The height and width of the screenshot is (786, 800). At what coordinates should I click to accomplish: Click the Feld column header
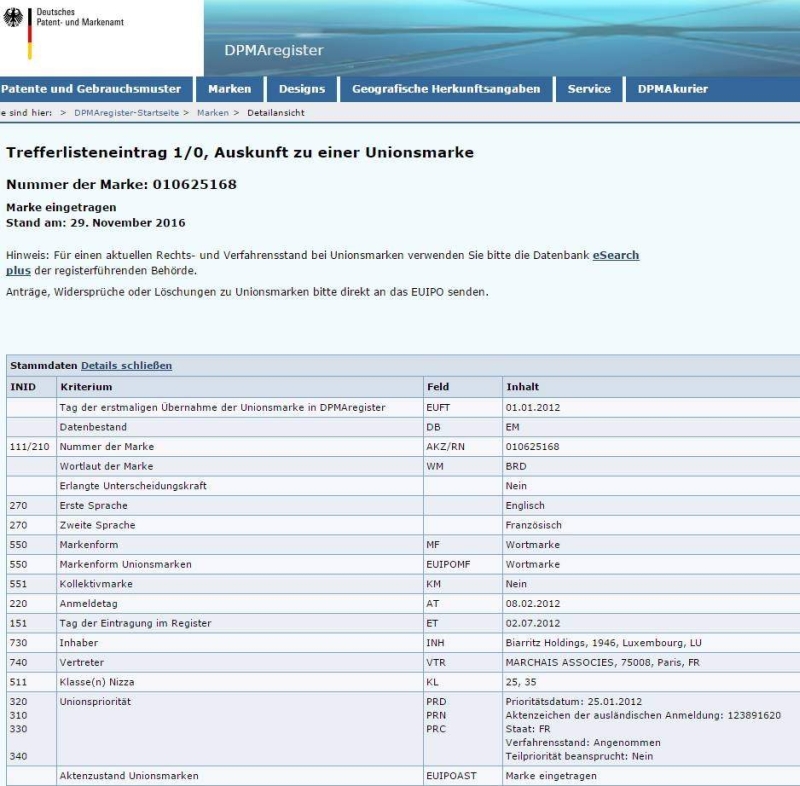[x=438, y=386]
